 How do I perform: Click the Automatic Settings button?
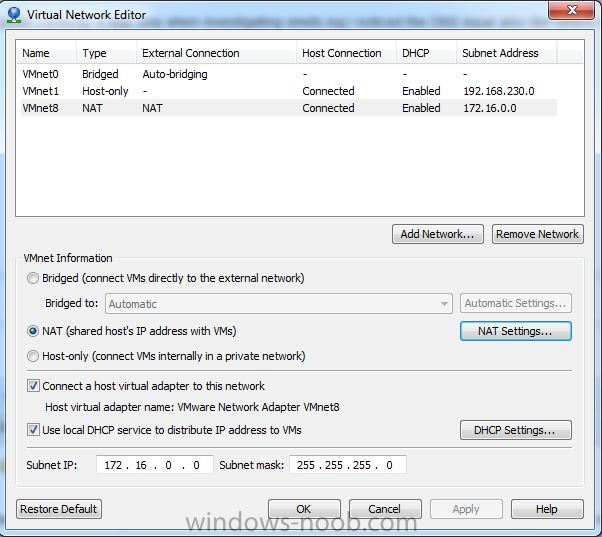tap(516, 303)
